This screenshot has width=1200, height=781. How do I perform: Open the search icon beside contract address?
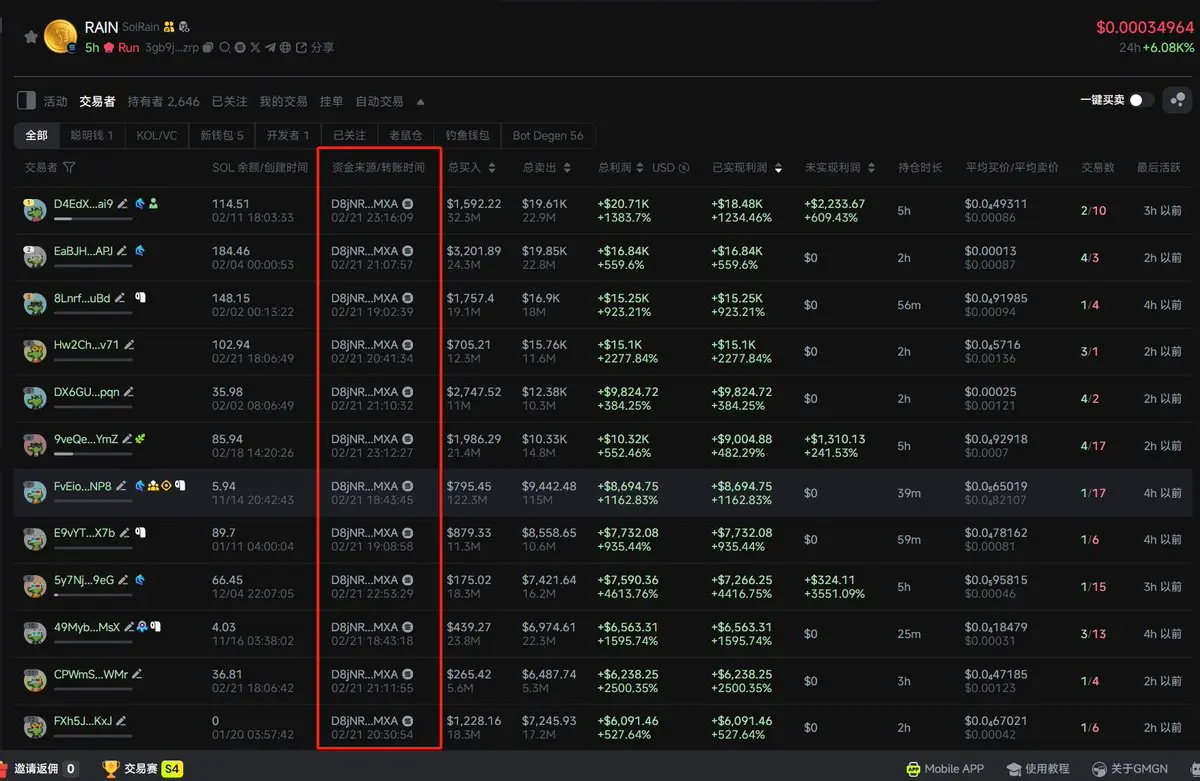click(x=225, y=48)
